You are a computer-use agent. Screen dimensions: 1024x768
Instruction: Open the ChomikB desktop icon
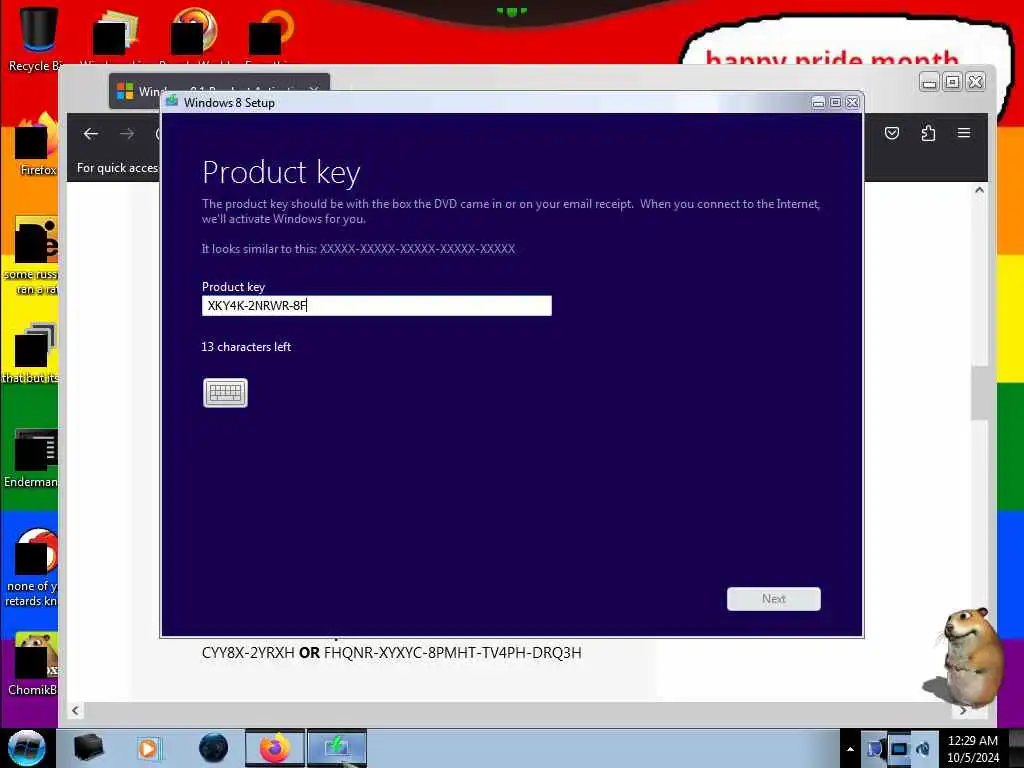(x=33, y=664)
